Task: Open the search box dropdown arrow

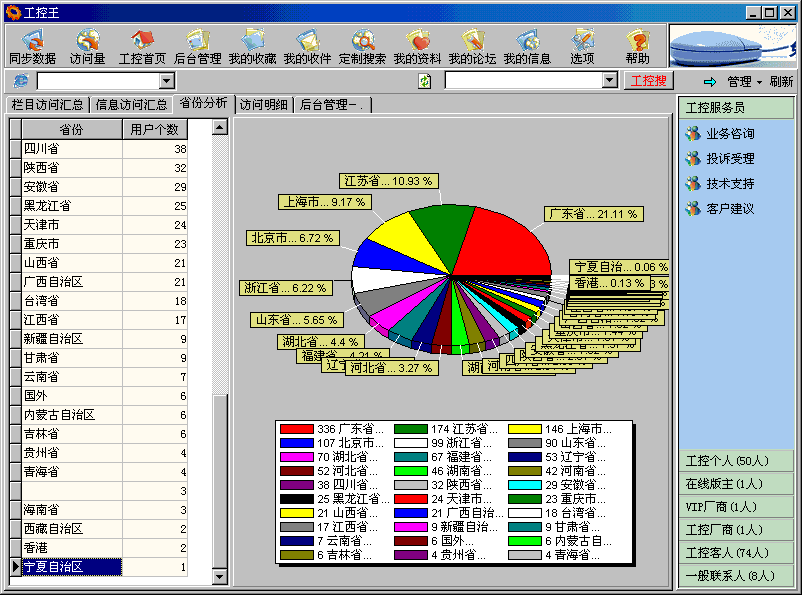Action: pyautogui.click(x=610, y=81)
